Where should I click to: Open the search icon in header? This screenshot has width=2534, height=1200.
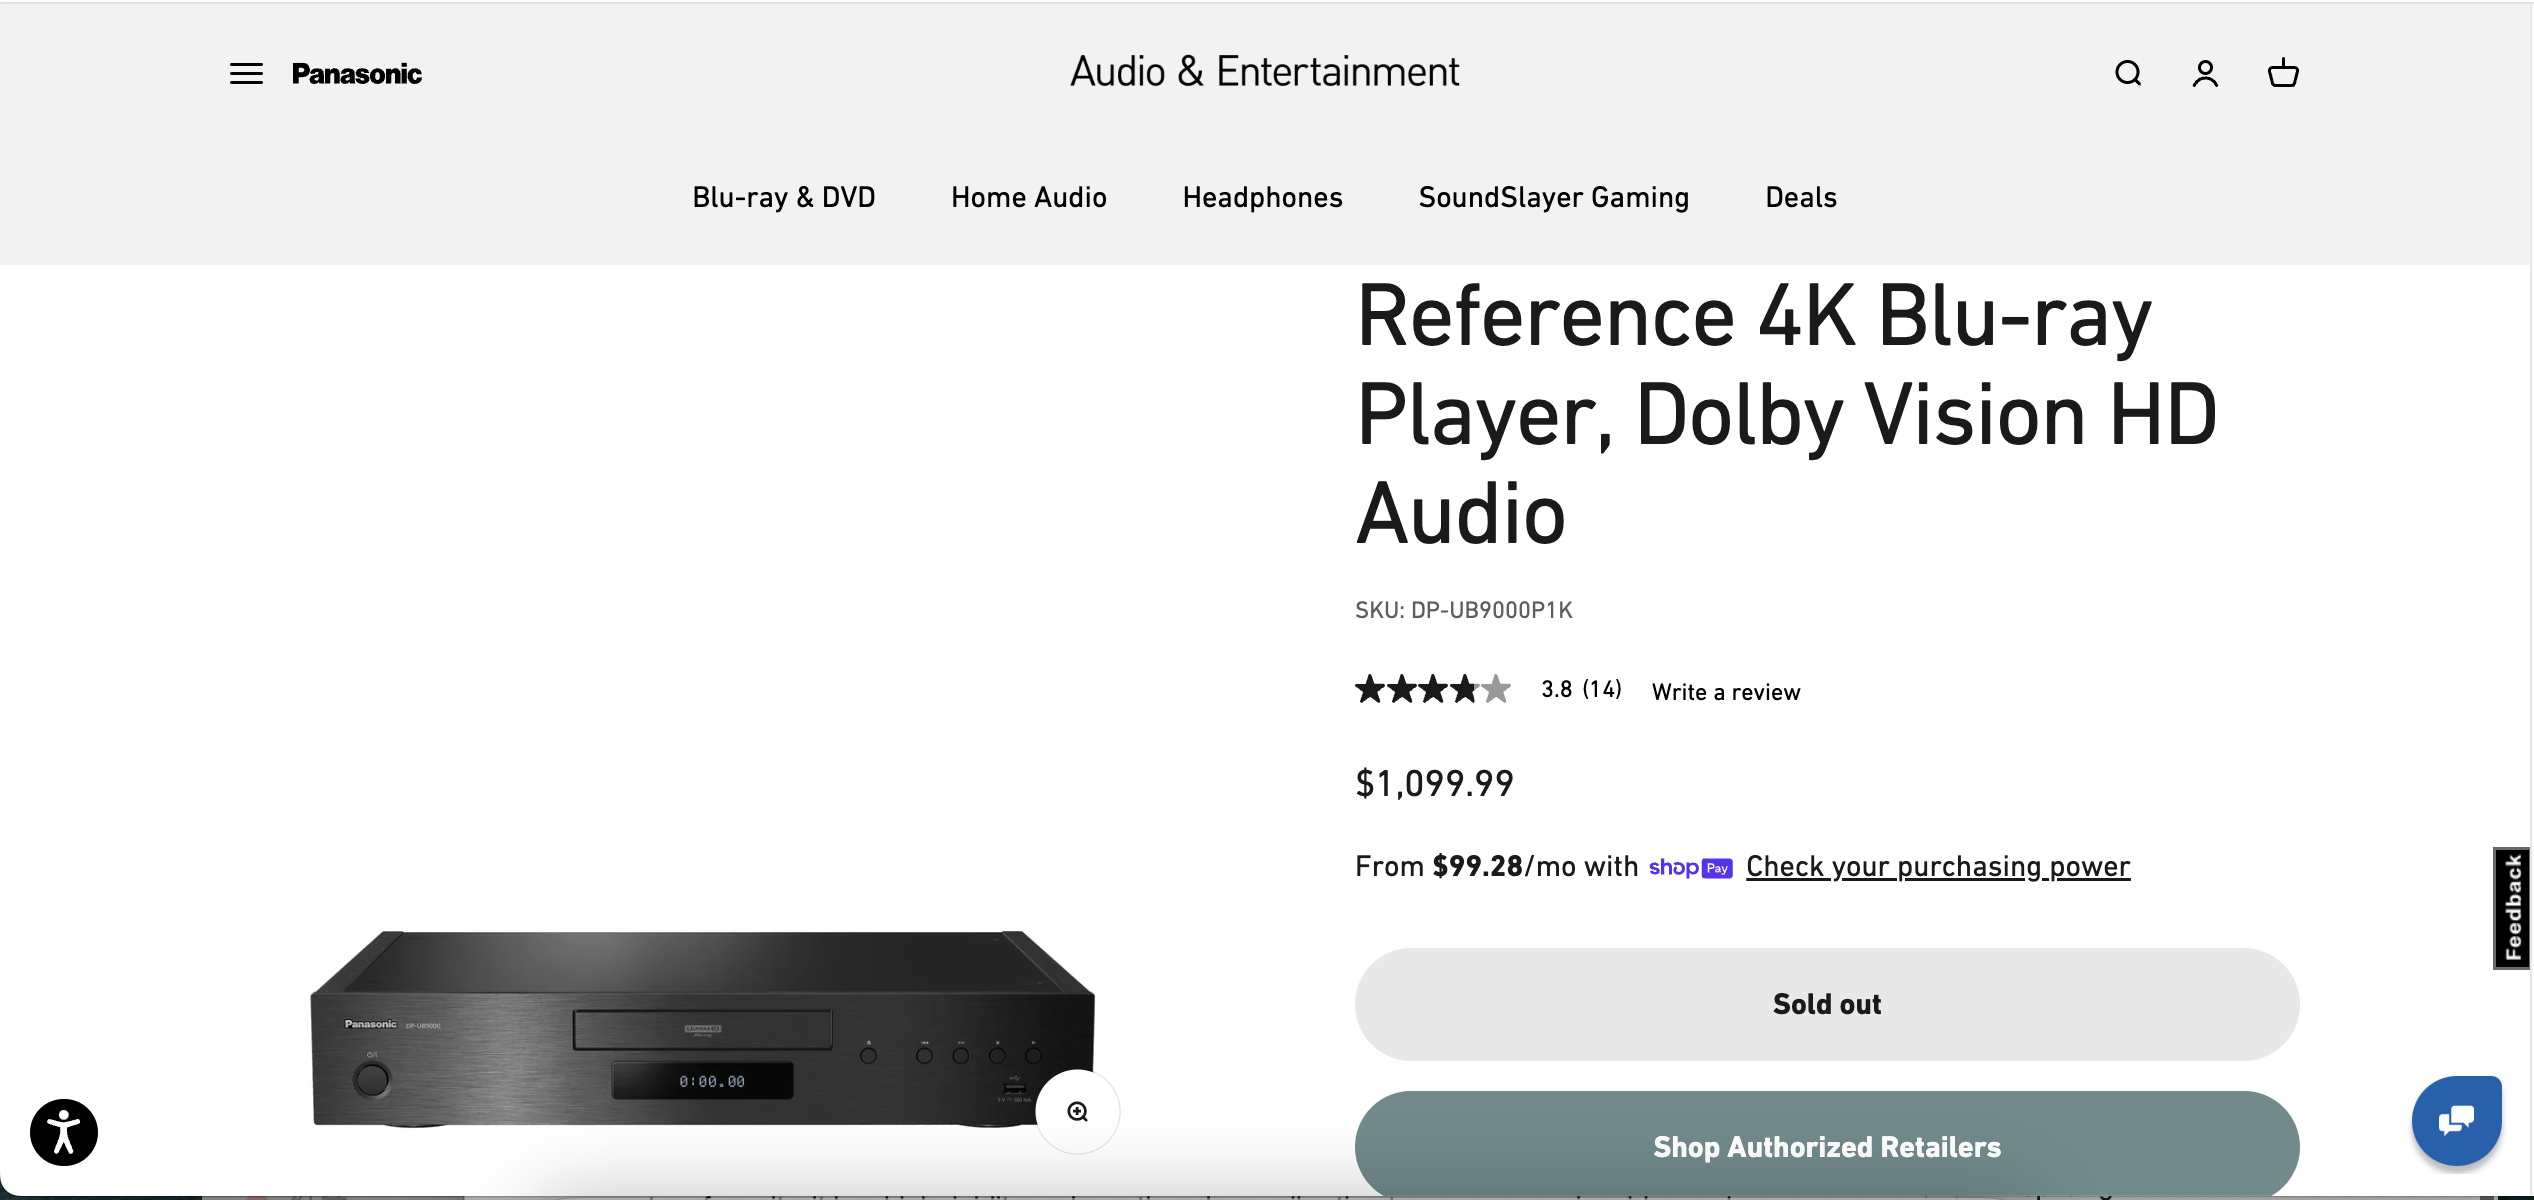point(2128,73)
